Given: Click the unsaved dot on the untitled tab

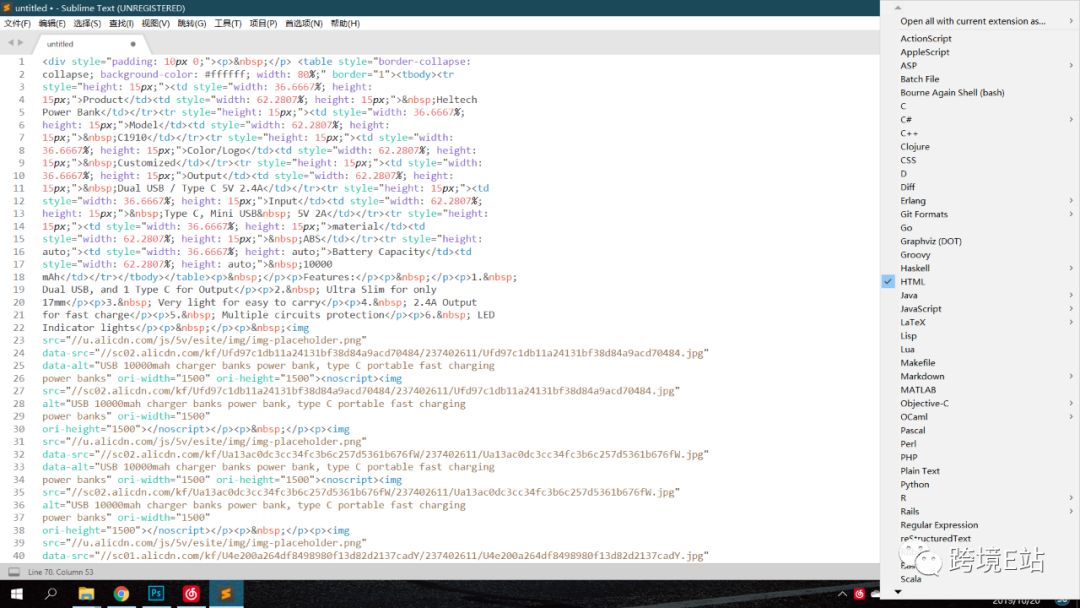Looking at the screenshot, I should tap(133, 44).
